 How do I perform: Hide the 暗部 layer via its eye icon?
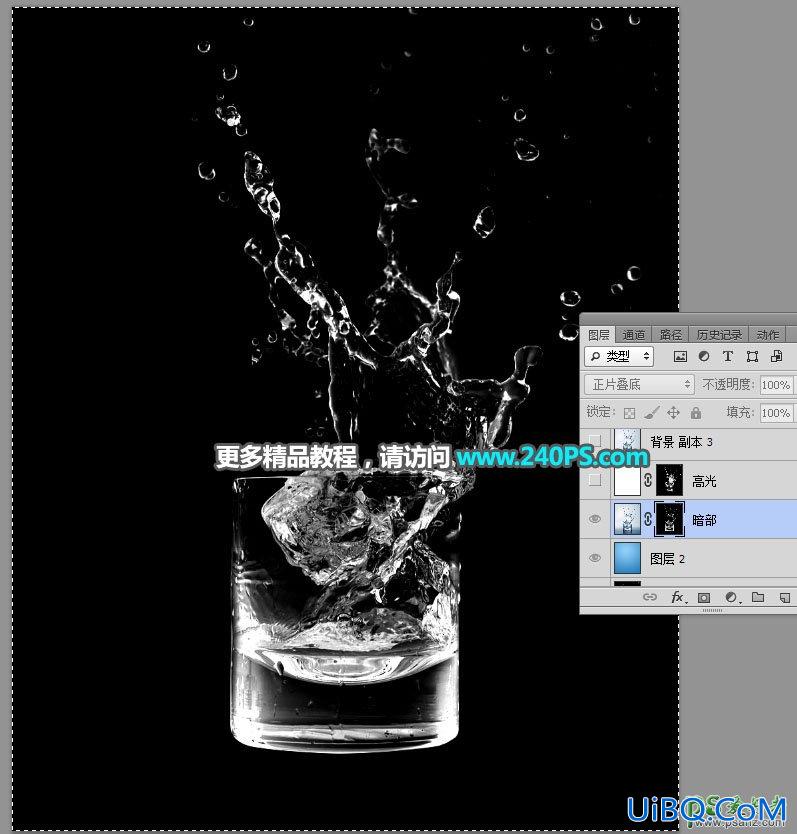(x=595, y=519)
